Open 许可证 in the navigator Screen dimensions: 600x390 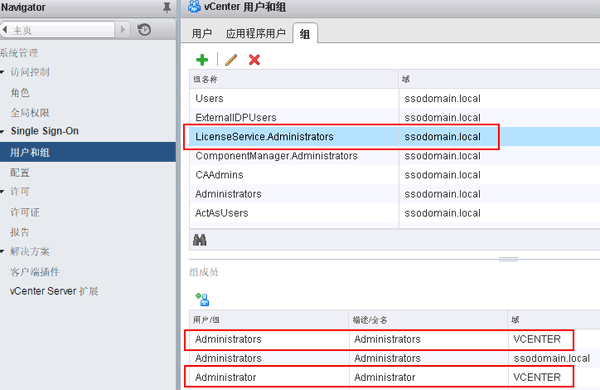25,212
